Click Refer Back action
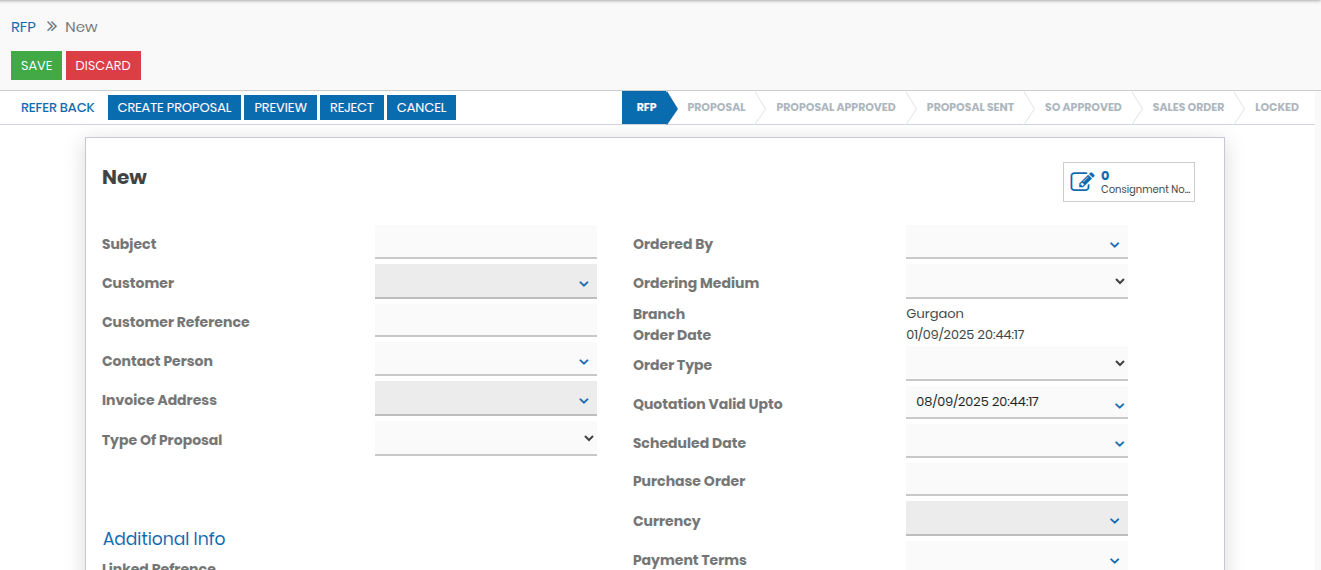Viewport: 1321px width, 570px height. coord(58,108)
